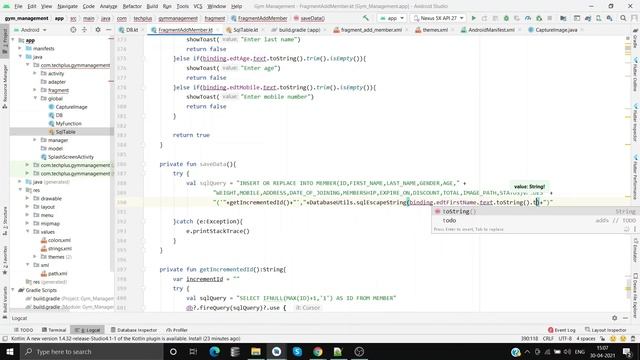Screen dimensions: 640x360
Task: Minimize the Logcat panel
Action: tap(625, 318)
